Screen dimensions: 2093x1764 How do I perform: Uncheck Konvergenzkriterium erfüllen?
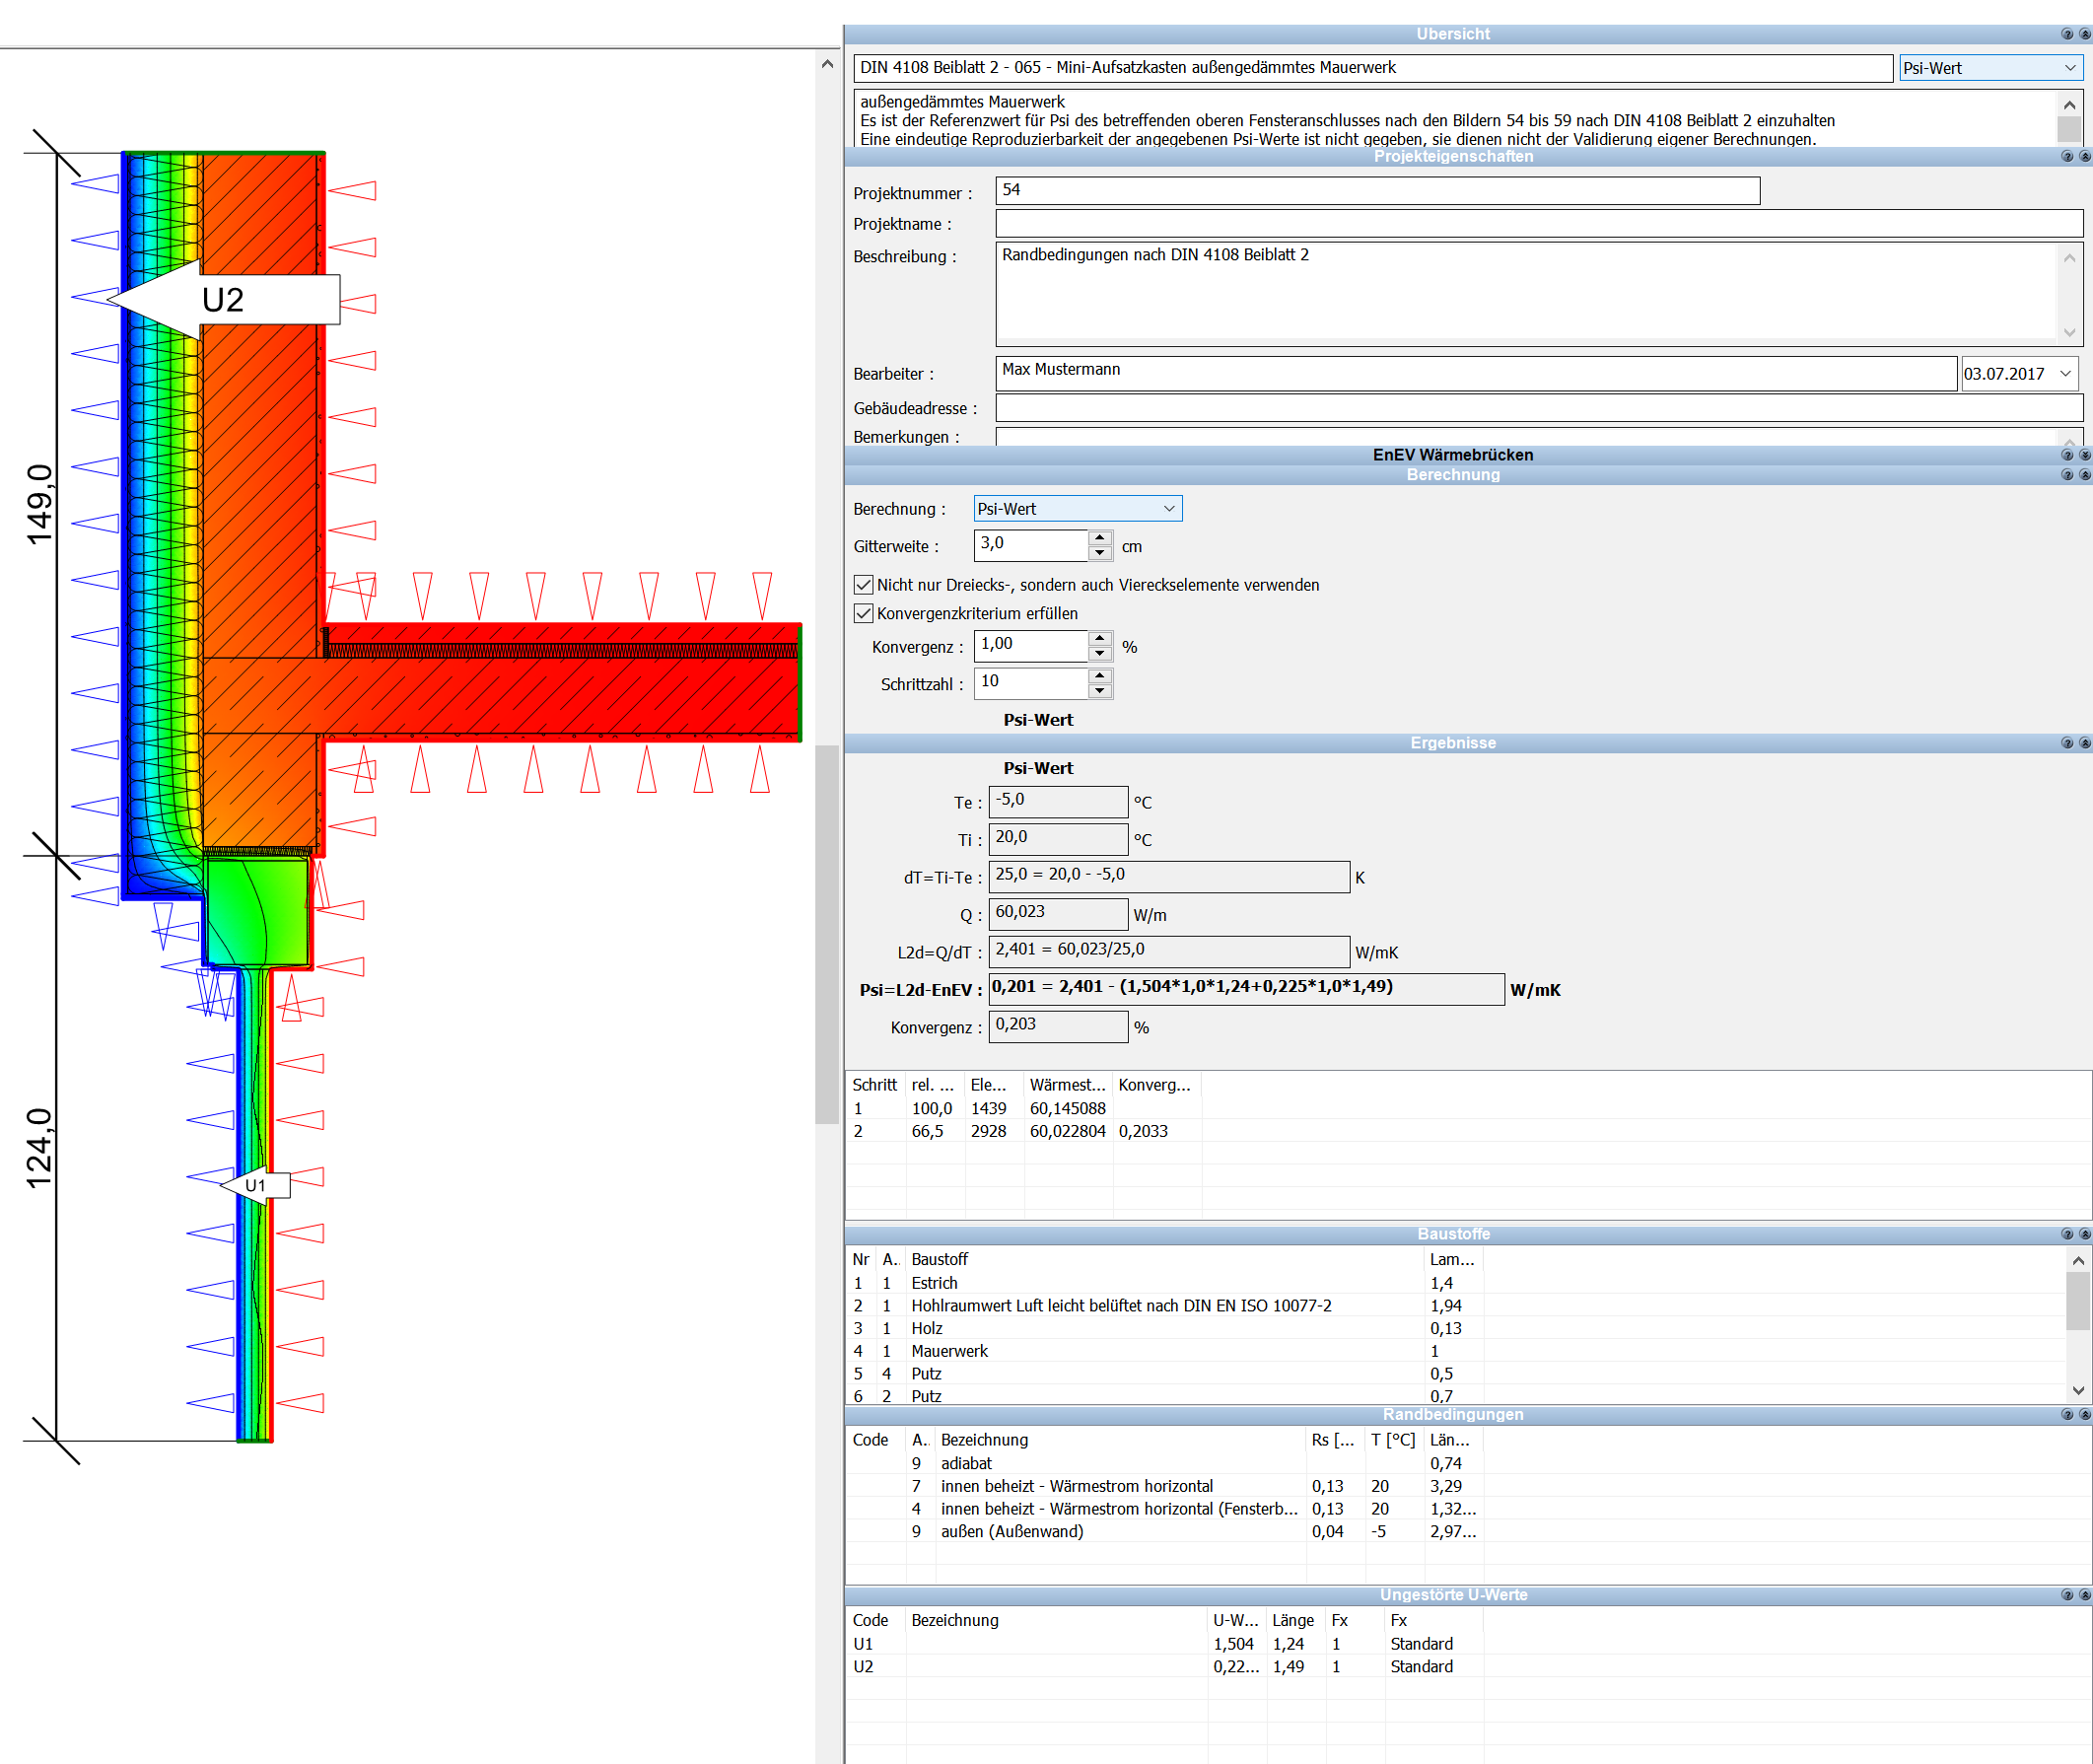(x=863, y=614)
